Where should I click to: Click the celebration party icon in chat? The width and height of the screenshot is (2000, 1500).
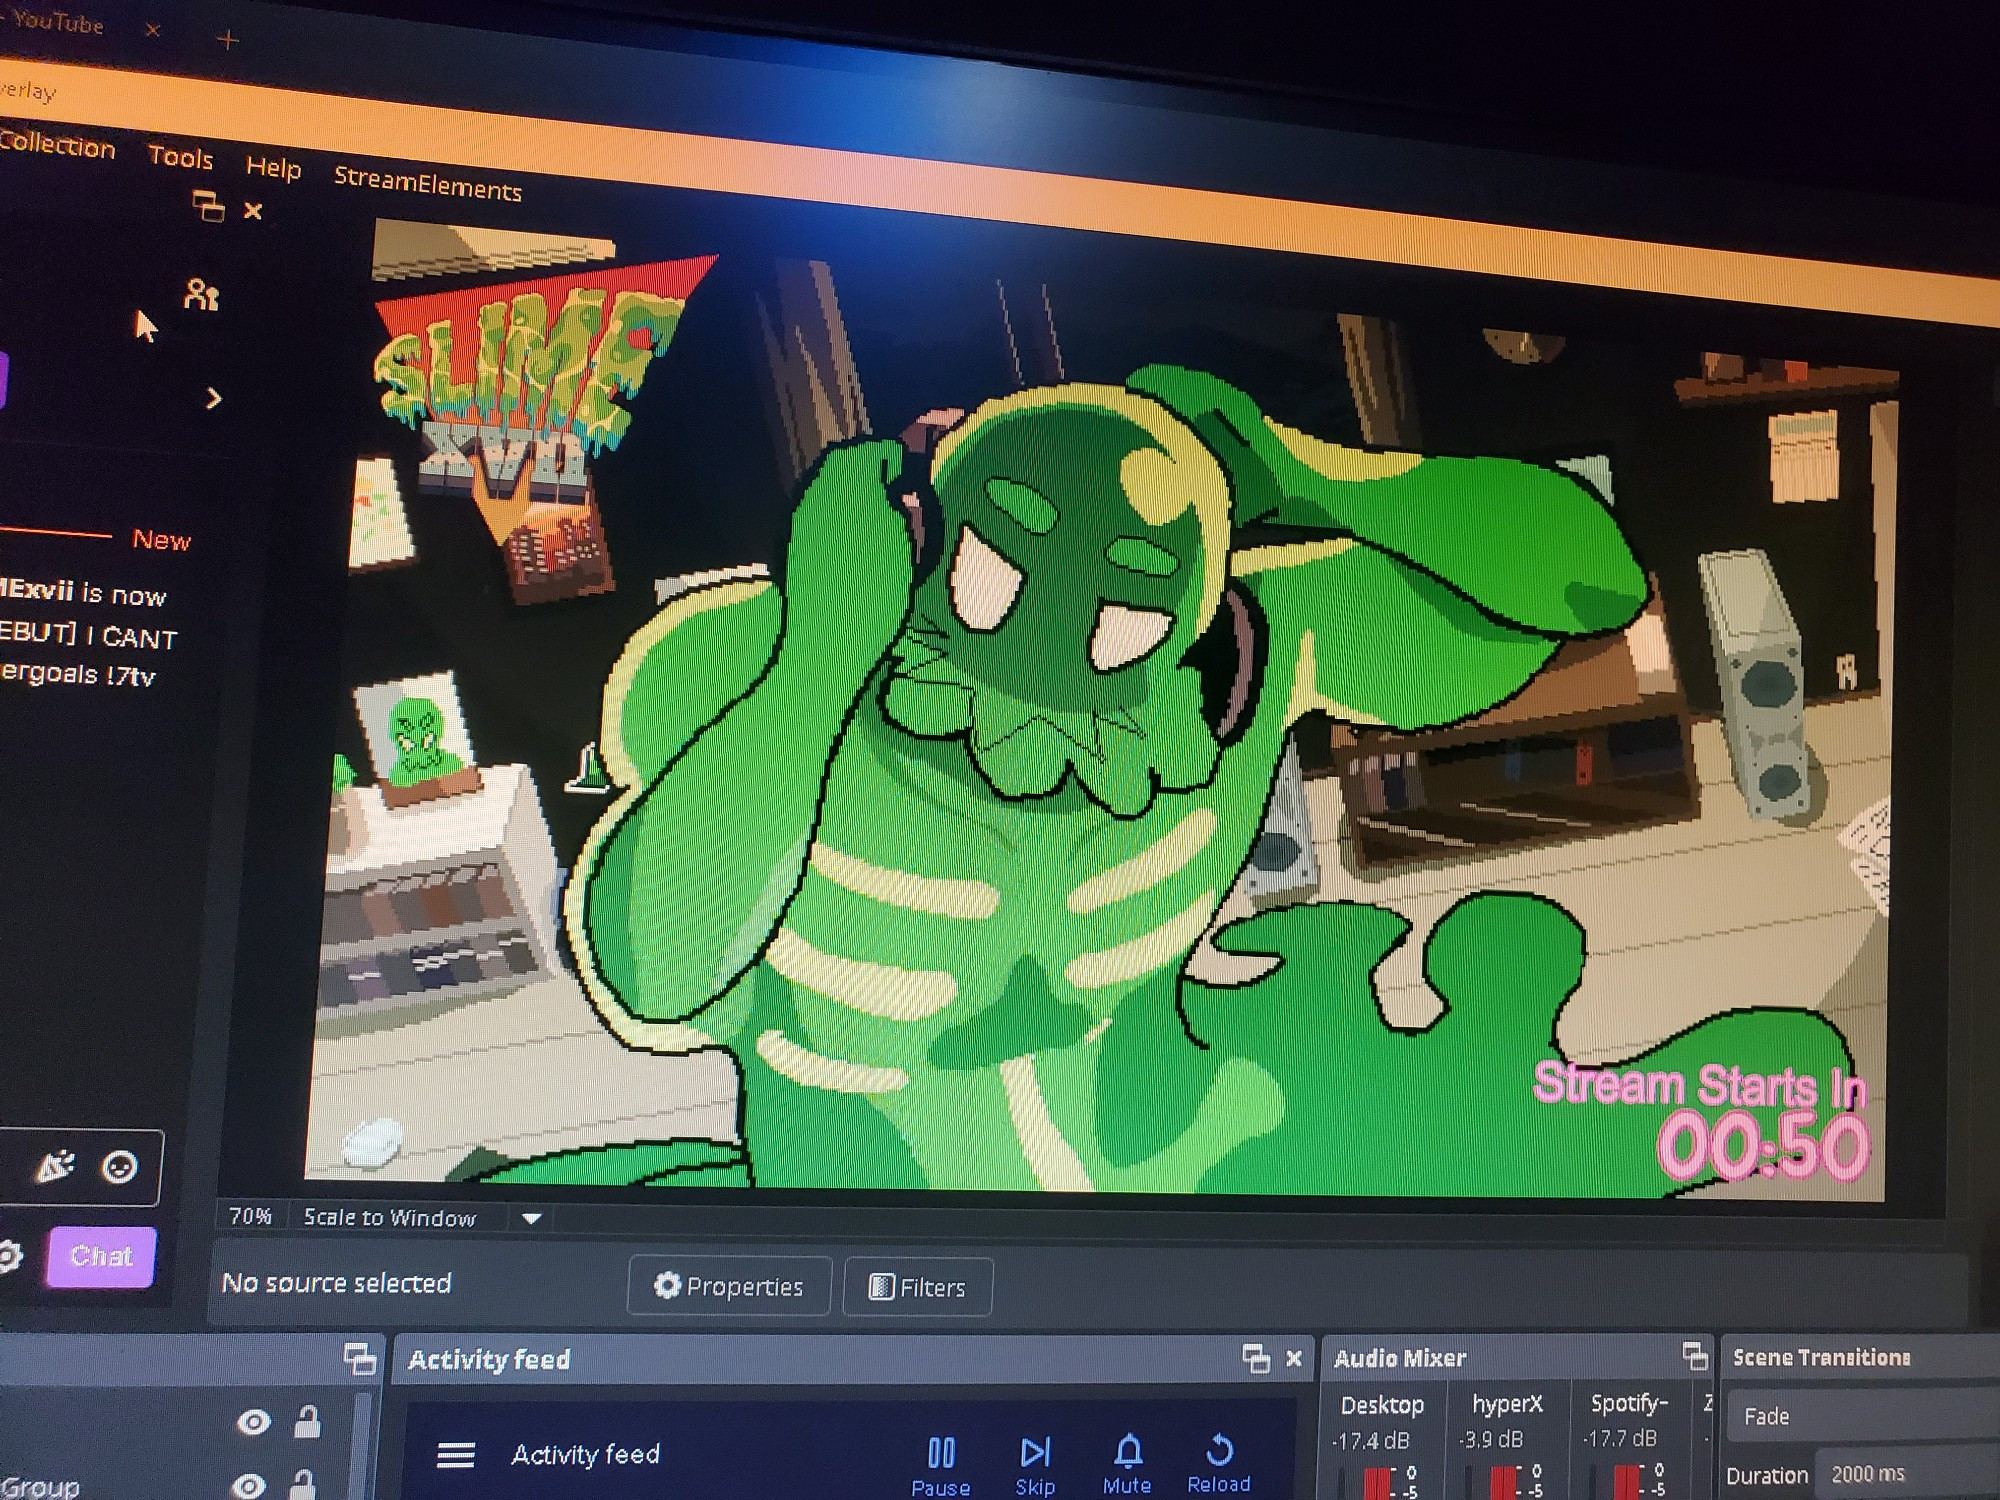coord(55,1166)
